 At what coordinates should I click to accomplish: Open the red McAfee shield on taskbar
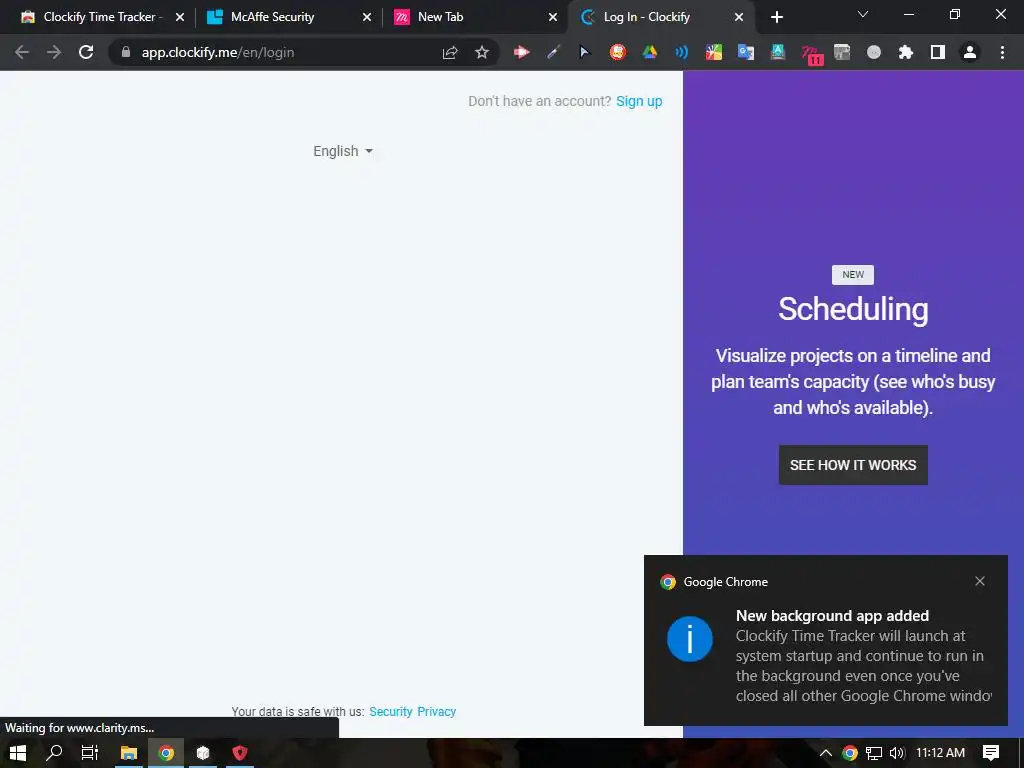(x=240, y=753)
